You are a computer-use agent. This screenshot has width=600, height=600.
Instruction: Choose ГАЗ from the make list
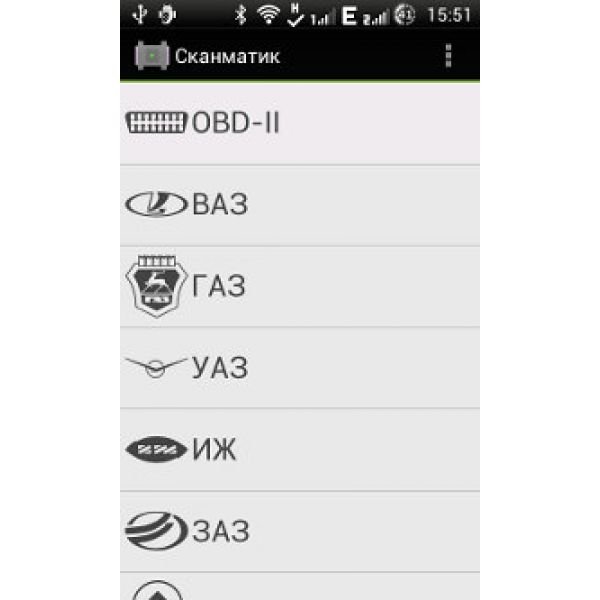pyautogui.click(x=300, y=287)
